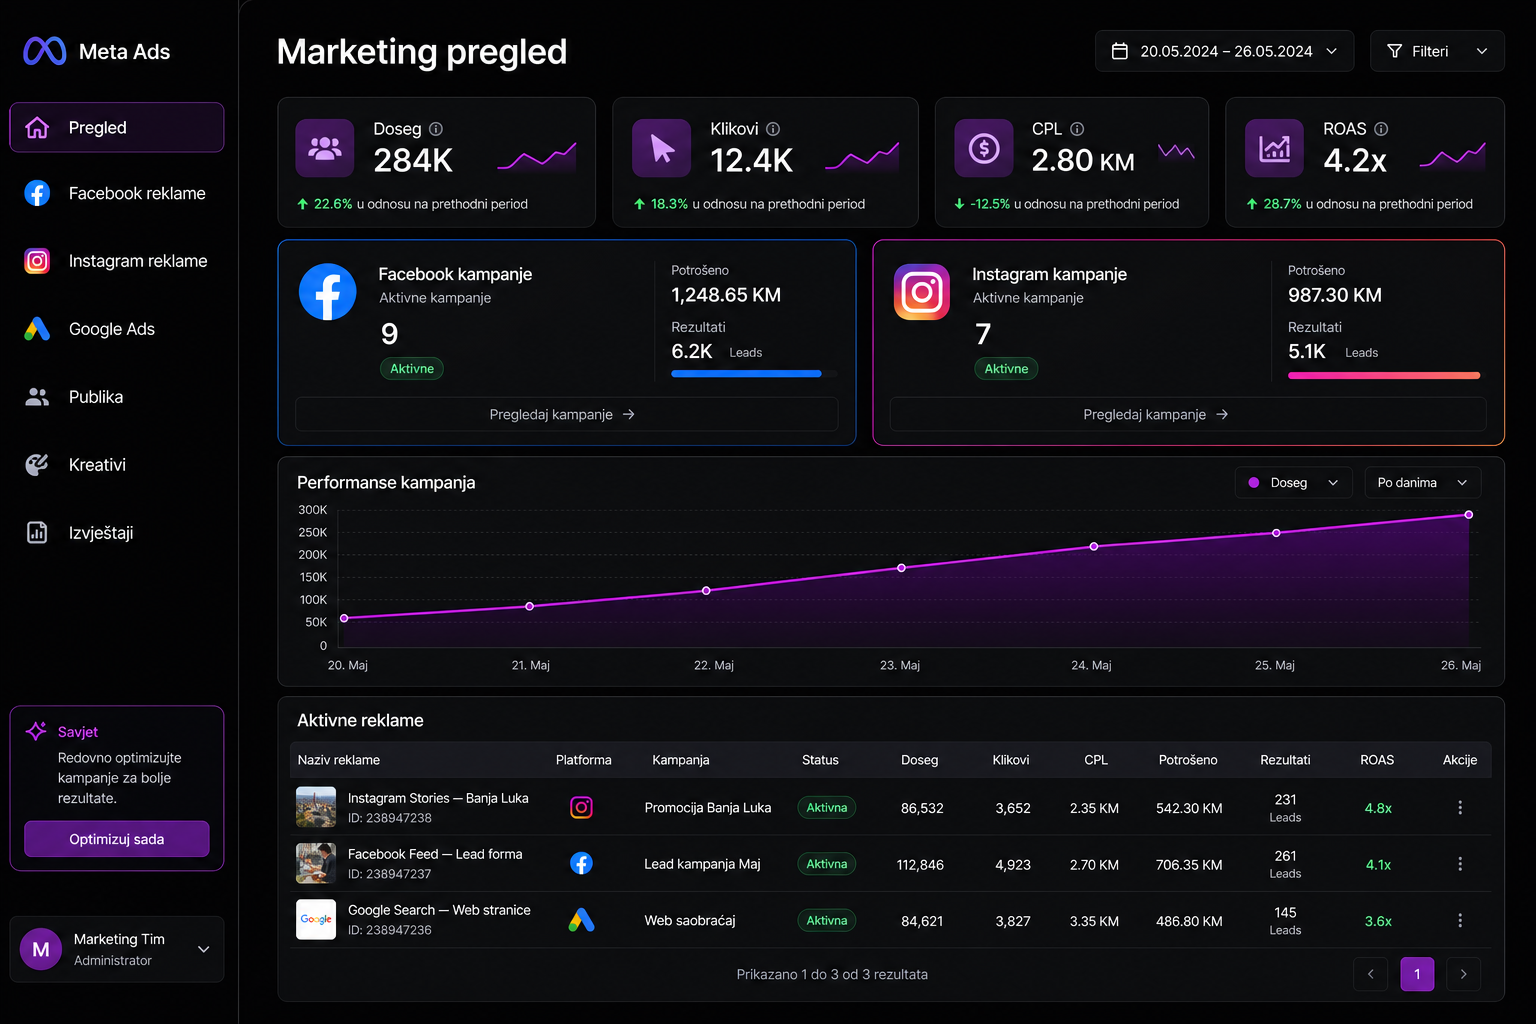Click the ROAS chart card icon
Viewport: 1536px width, 1024px height.
point(1275,148)
